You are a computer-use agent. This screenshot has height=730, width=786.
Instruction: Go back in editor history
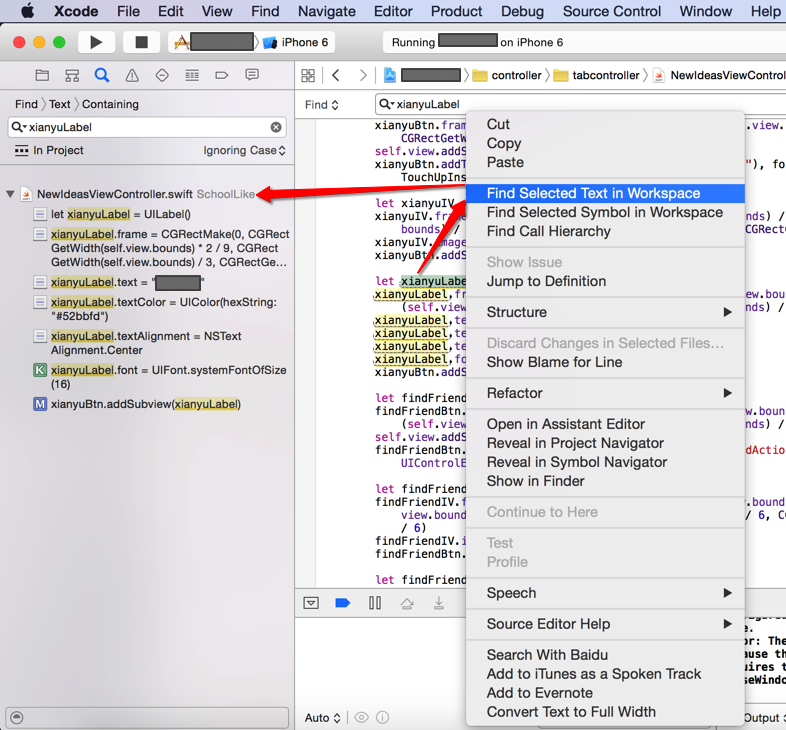pos(336,75)
